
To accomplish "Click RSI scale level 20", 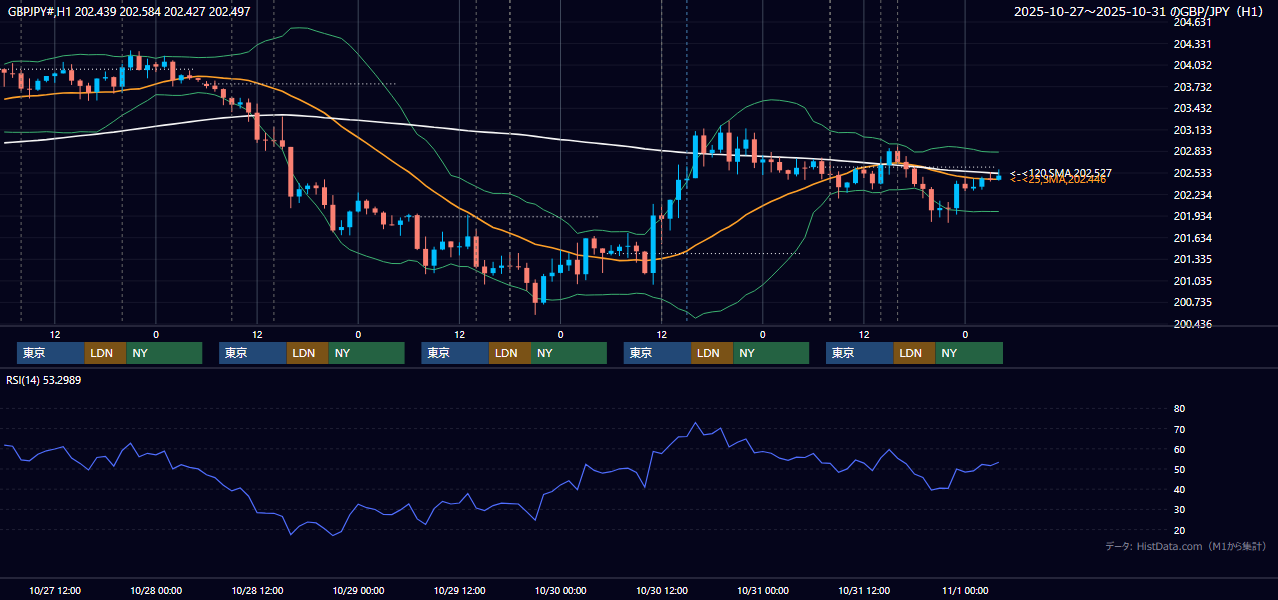I will pyautogui.click(x=1179, y=530).
